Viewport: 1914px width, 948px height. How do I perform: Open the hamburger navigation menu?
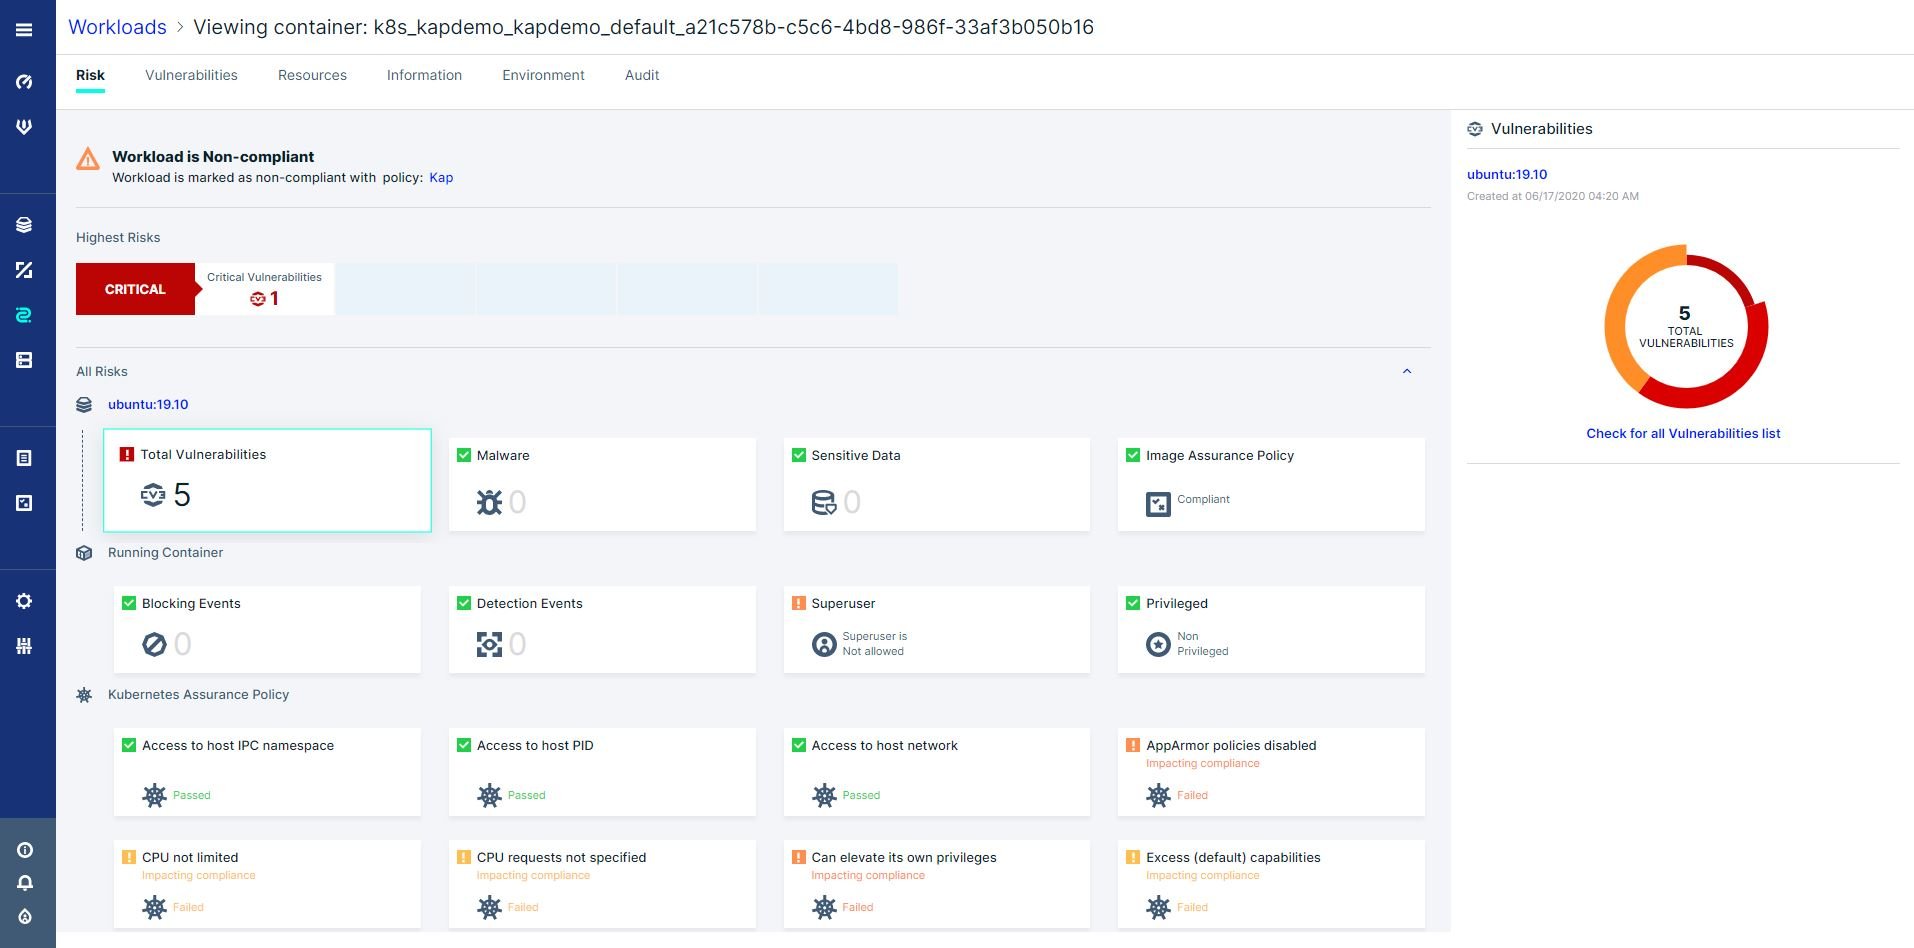click(25, 30)
